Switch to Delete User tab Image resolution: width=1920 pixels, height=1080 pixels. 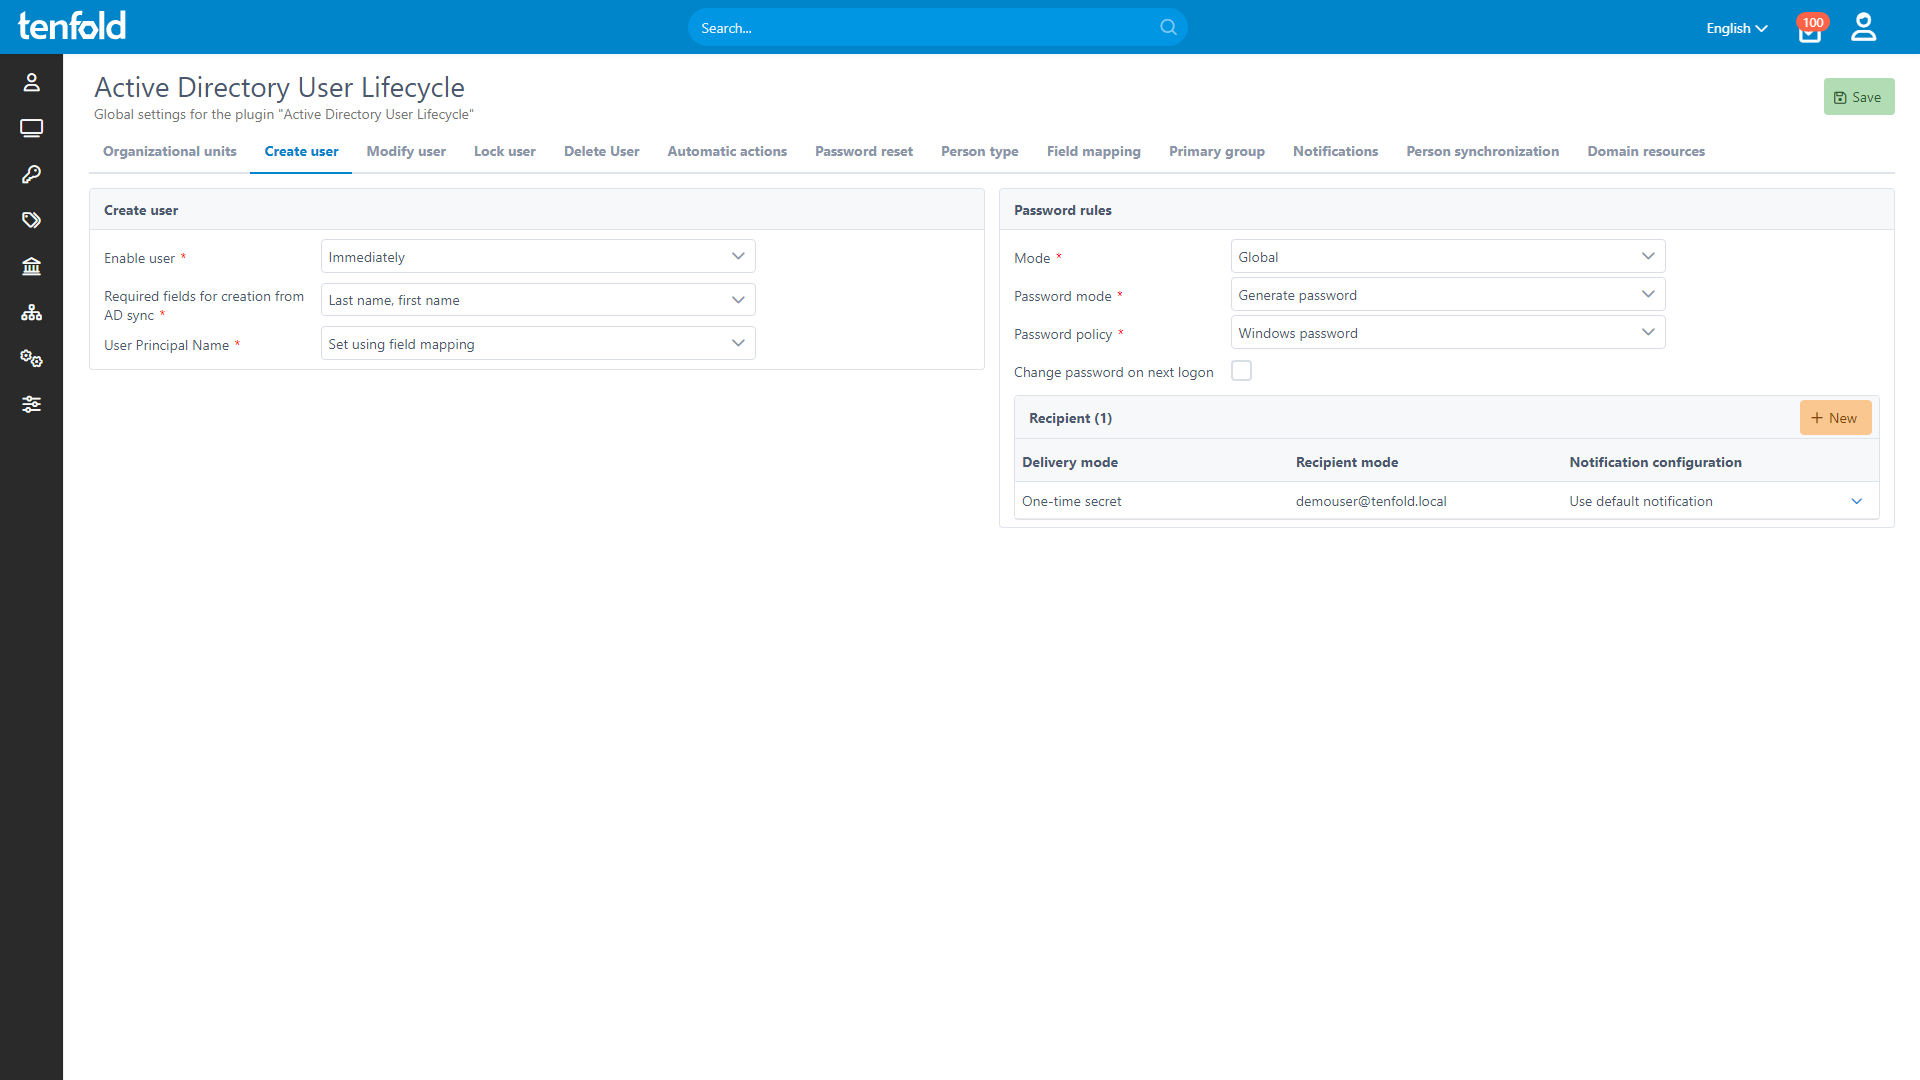tap(602, 151)
